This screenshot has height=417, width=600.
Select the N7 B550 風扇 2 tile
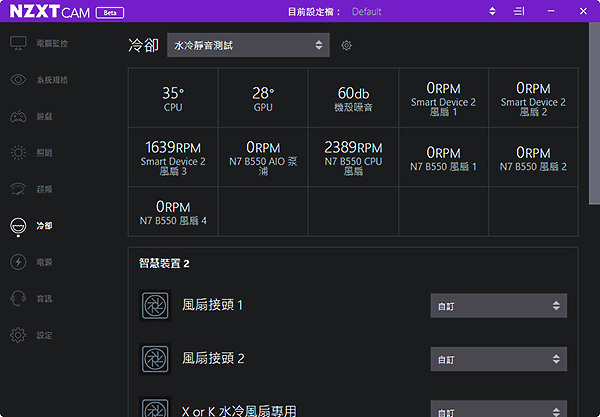(x=533, y=157)
